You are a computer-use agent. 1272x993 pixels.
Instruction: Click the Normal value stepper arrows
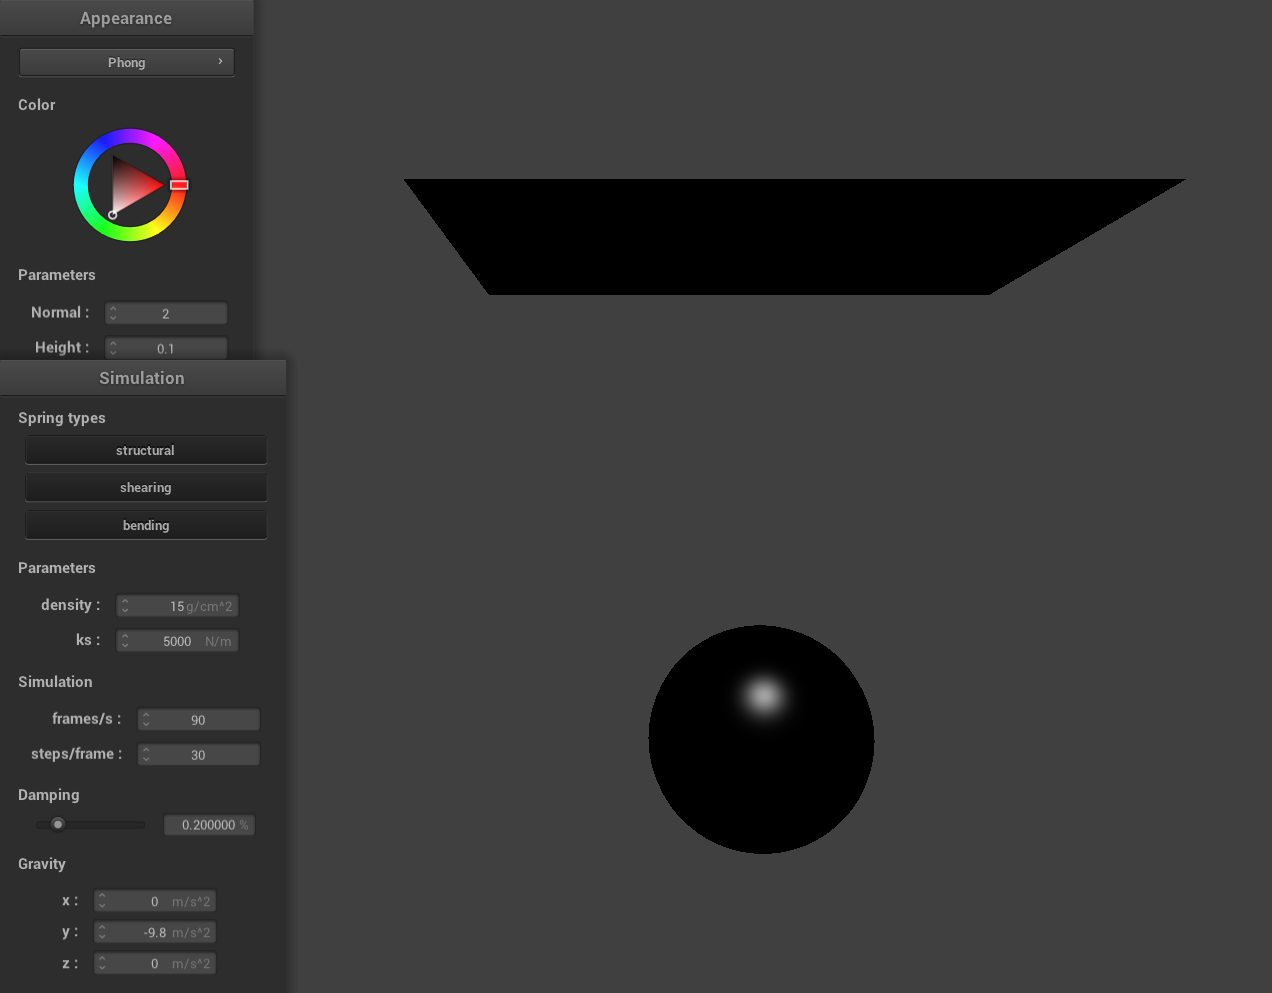click(x=113, y=313)
